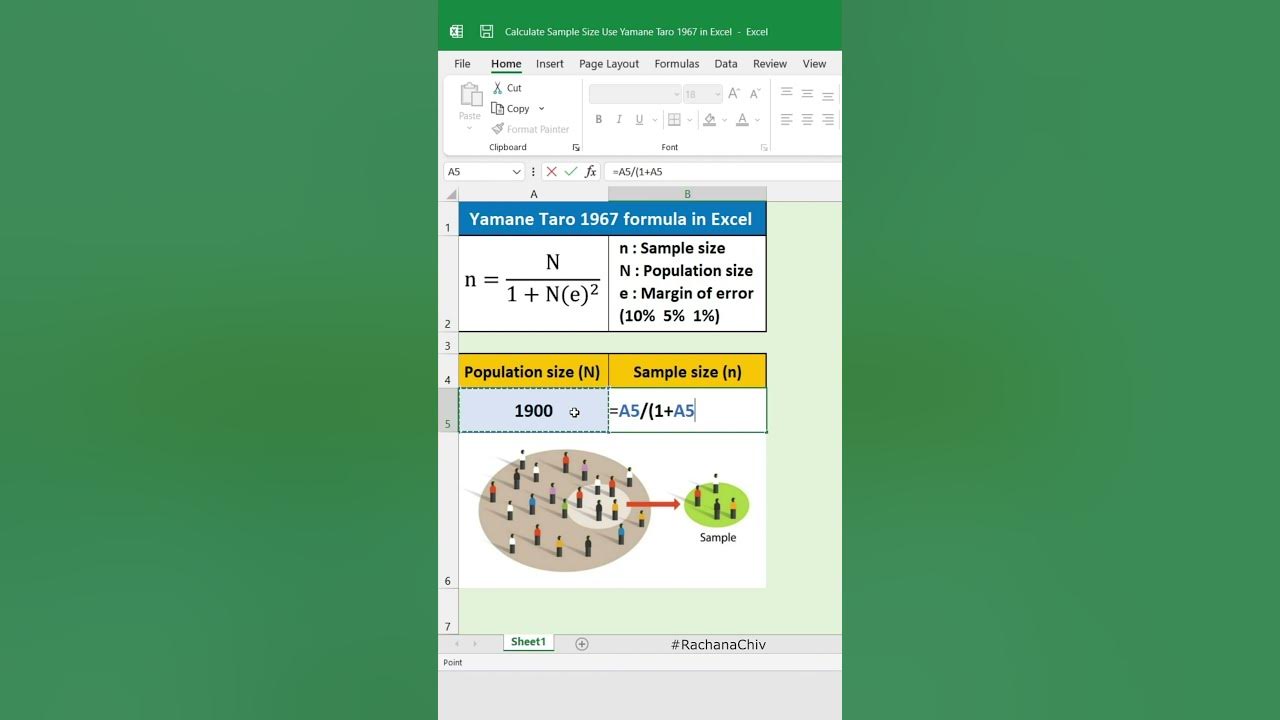Screen dimensions: 1280x720
Task: Cut the selection with the scissors icon
Action: [497, 88]
